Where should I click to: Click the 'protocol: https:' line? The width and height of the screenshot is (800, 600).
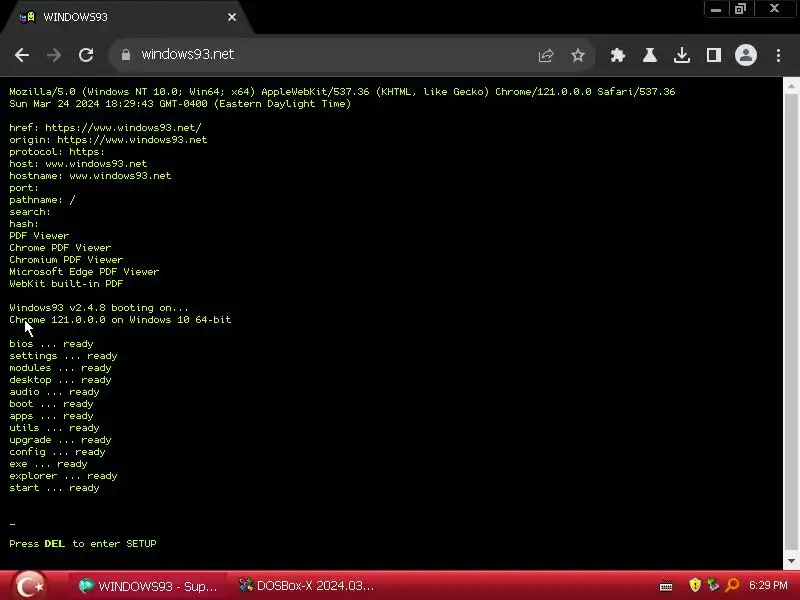pyautogui.click(x=57, y=152)
